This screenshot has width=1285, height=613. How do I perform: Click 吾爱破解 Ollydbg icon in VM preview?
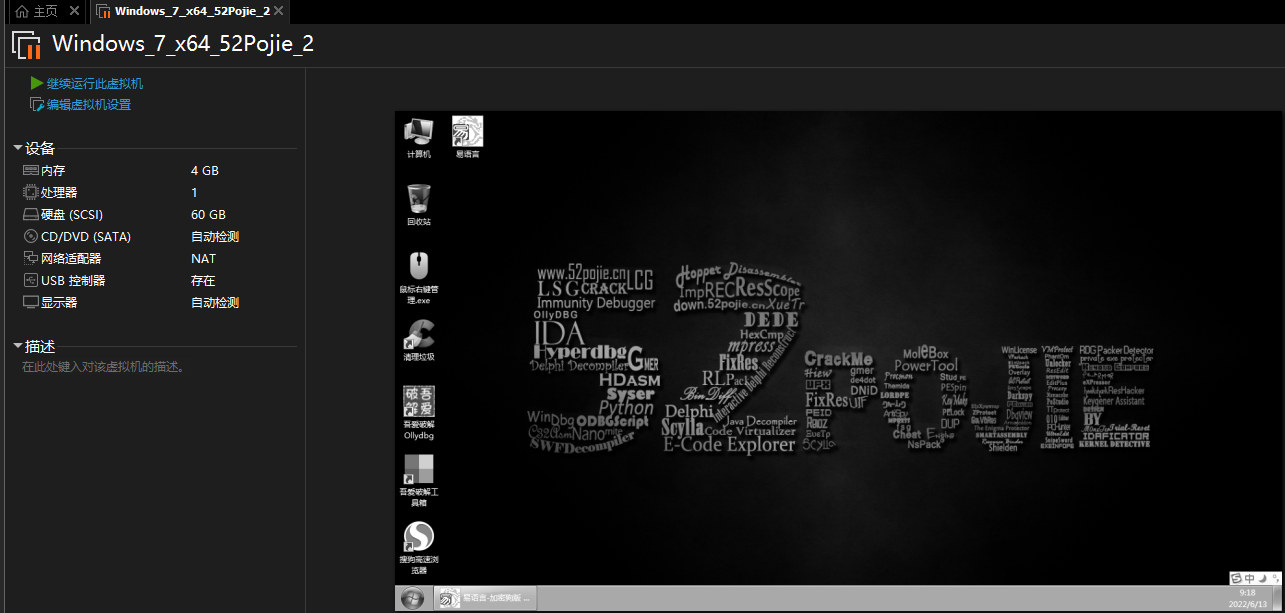pyautogui.click(x=418, y=412)
